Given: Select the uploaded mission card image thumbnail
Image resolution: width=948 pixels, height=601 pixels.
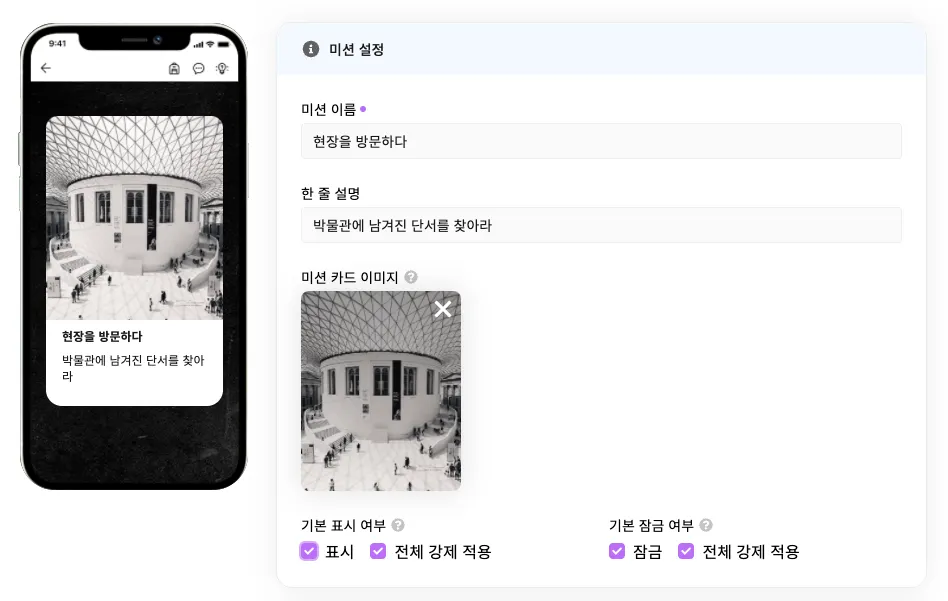Looking at the screenshot, I should pos(381,391).
